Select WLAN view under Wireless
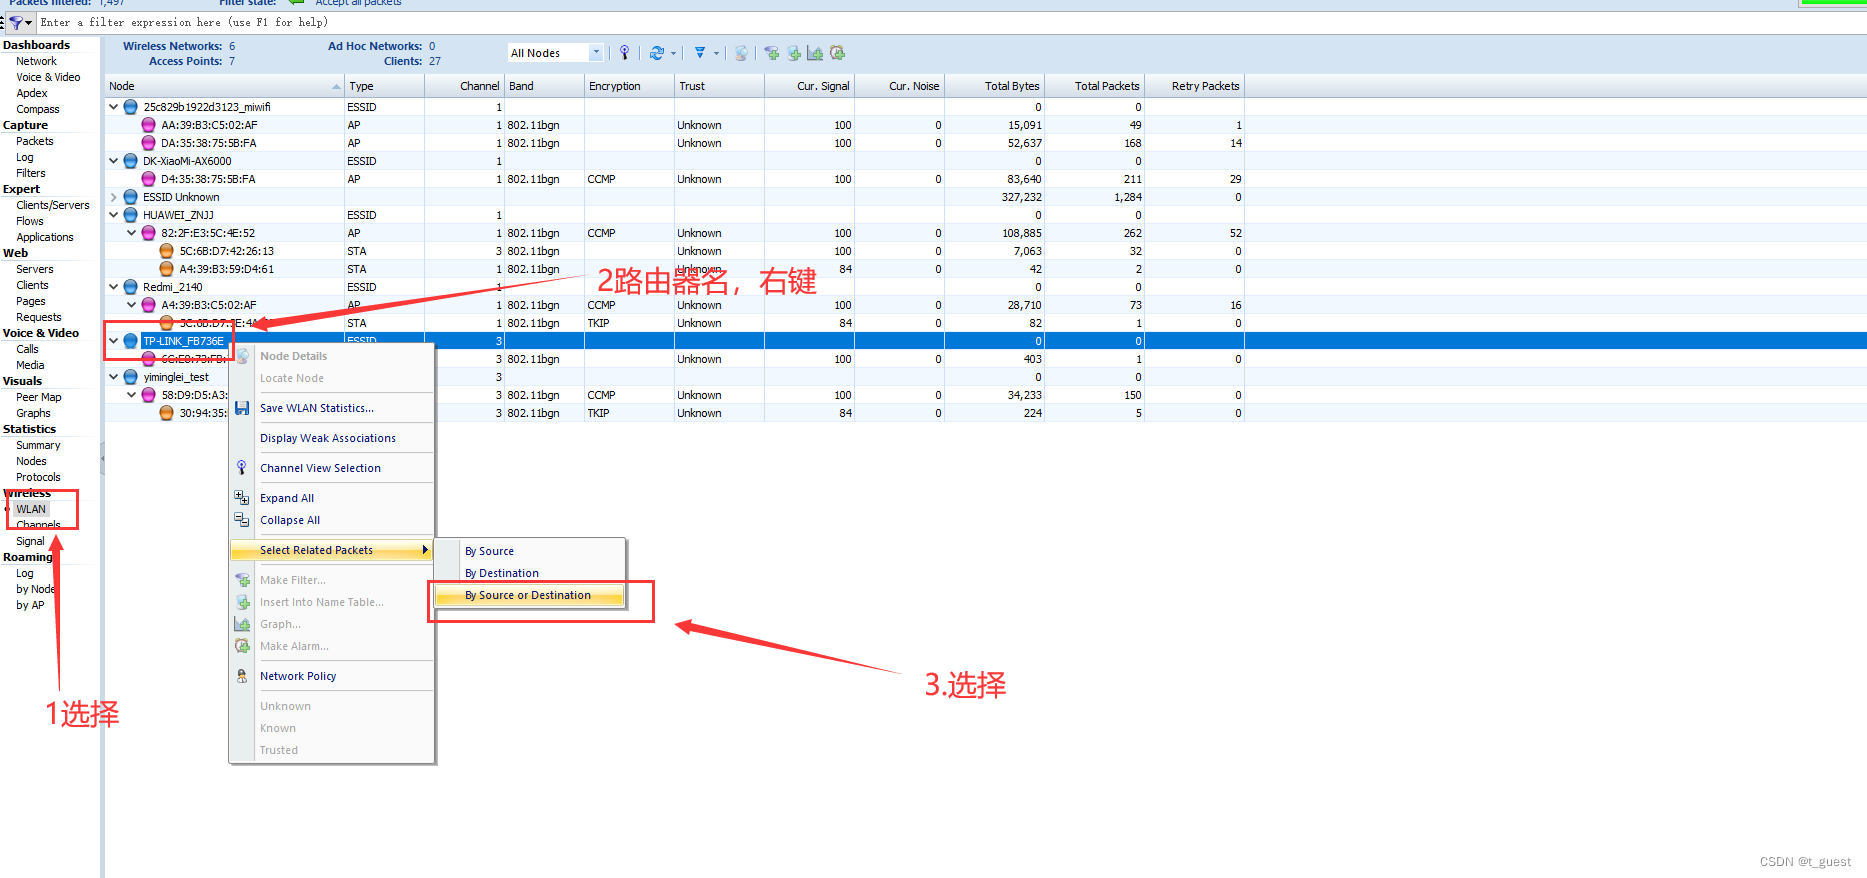This screenshot has height=878, width=1867. (31, 509)
